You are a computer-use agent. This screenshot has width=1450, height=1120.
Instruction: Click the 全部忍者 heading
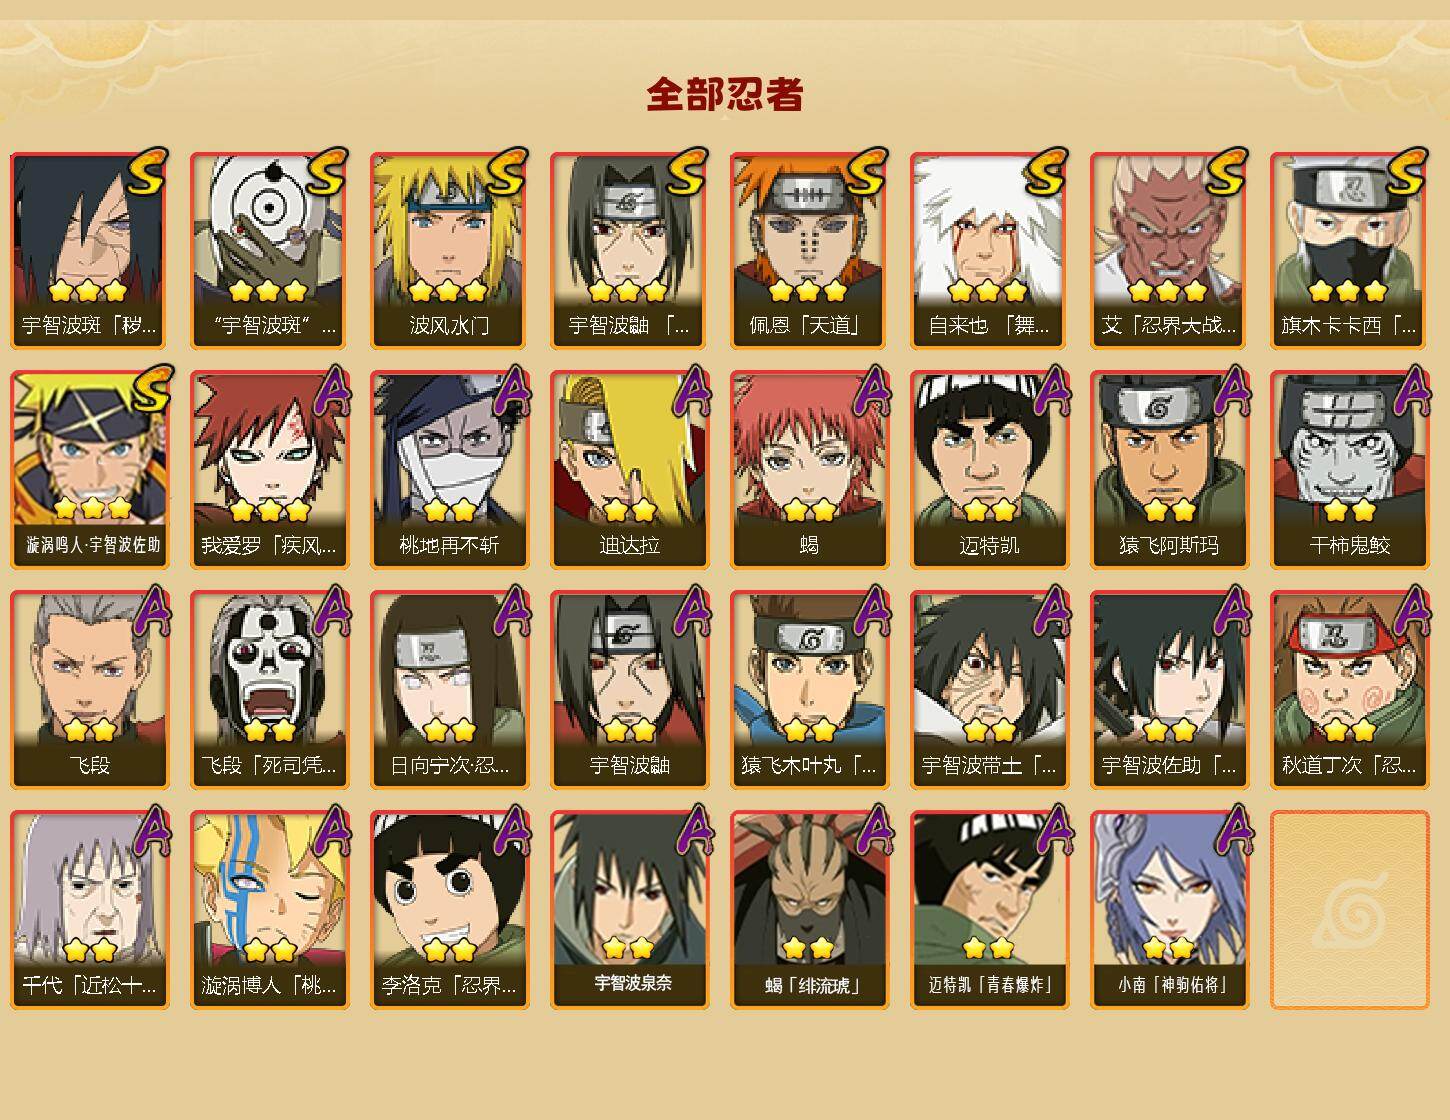pyautogui.click(x=725, y=95)
